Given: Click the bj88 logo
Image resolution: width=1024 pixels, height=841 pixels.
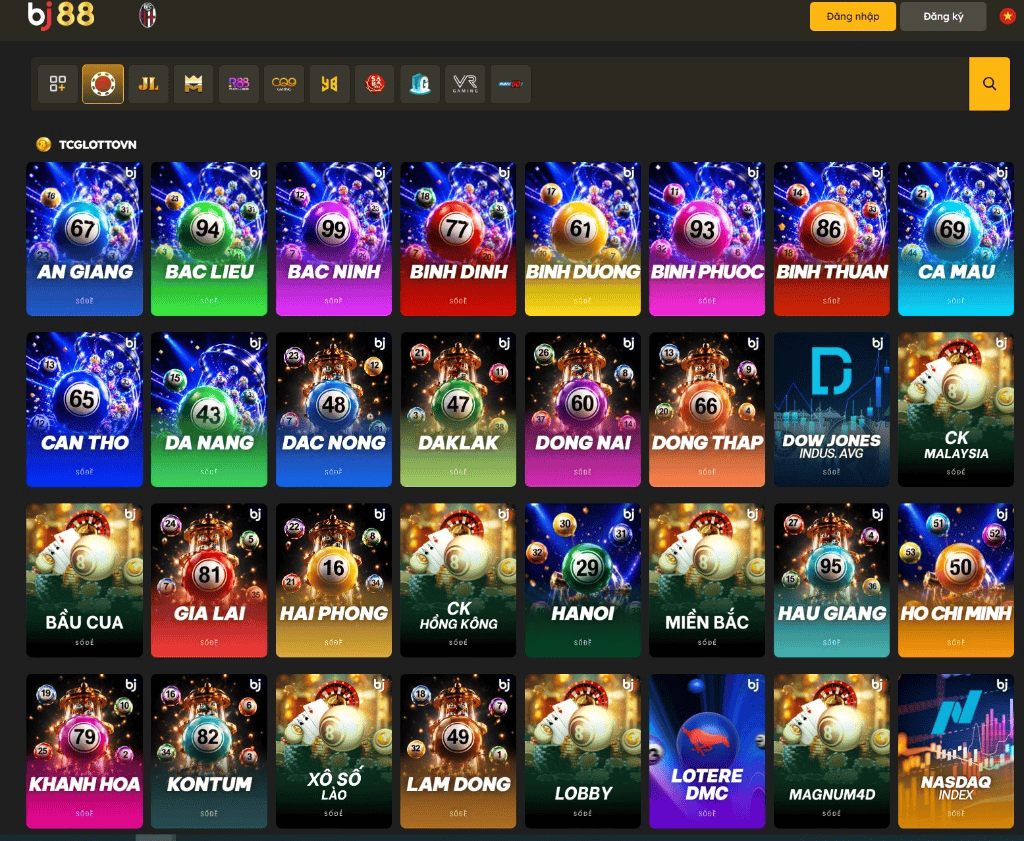Looking at the screenshot, I should pos(61,16).
